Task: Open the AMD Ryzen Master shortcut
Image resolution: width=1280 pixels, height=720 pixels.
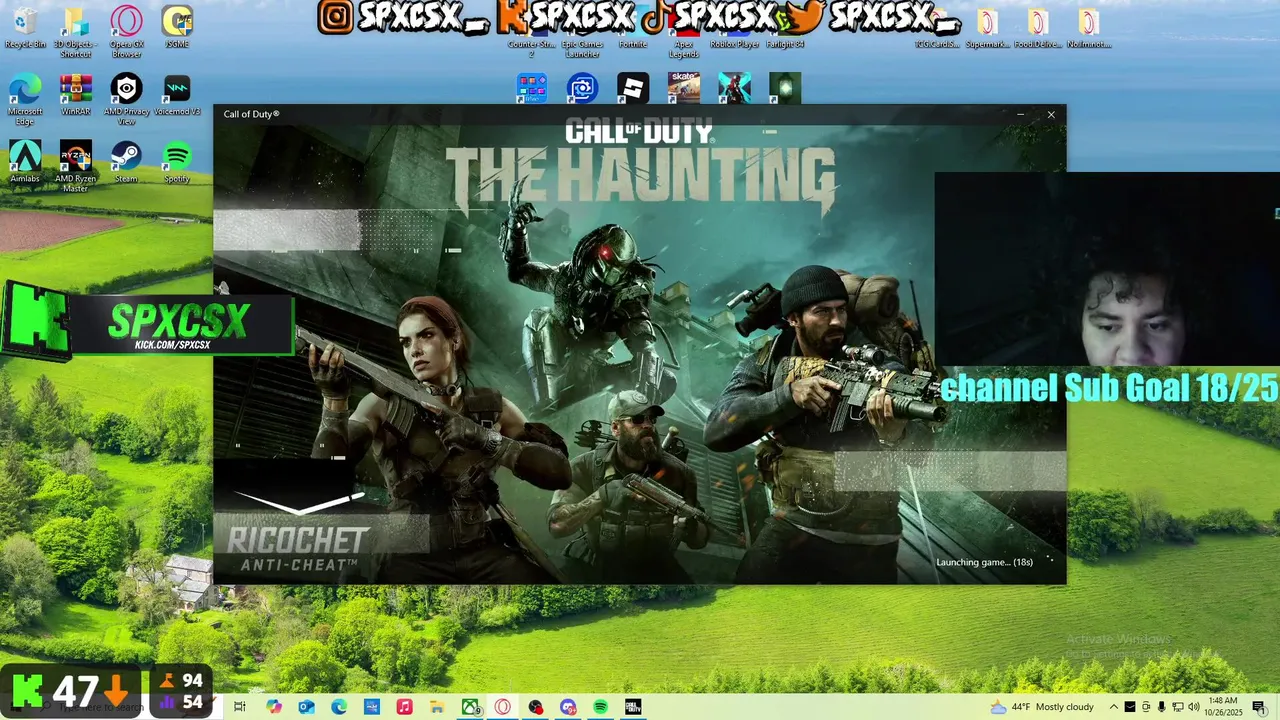Action: [x=76, y=166]
